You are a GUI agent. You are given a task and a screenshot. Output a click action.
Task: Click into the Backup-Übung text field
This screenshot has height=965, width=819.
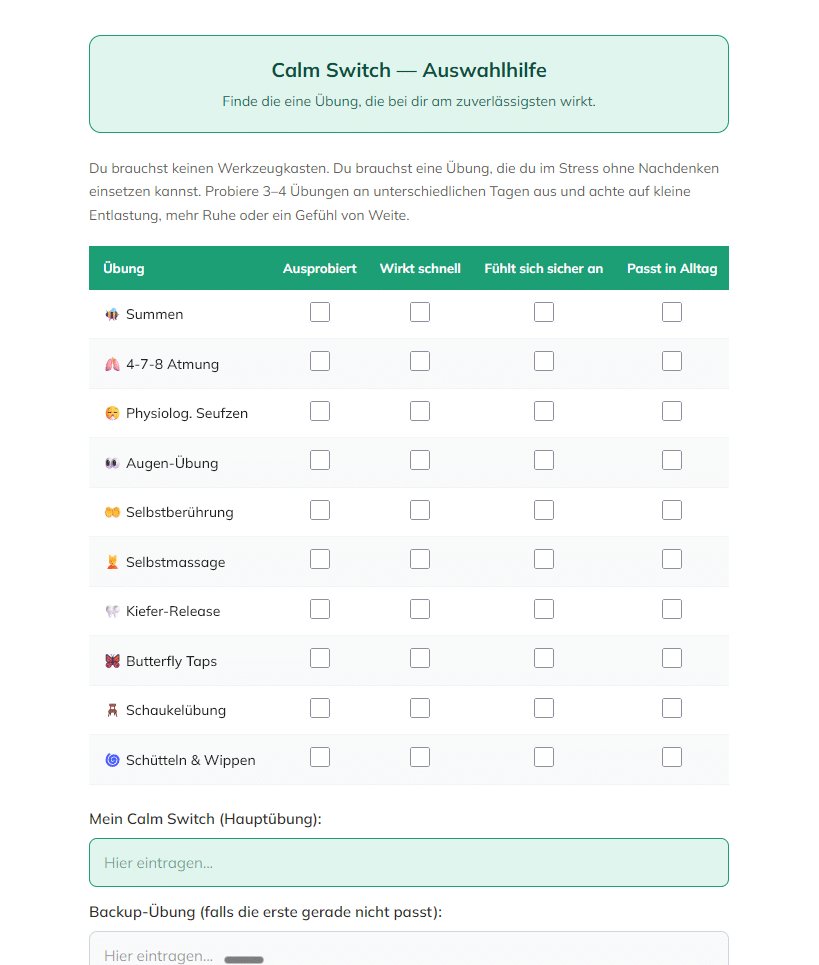point(408,952)
